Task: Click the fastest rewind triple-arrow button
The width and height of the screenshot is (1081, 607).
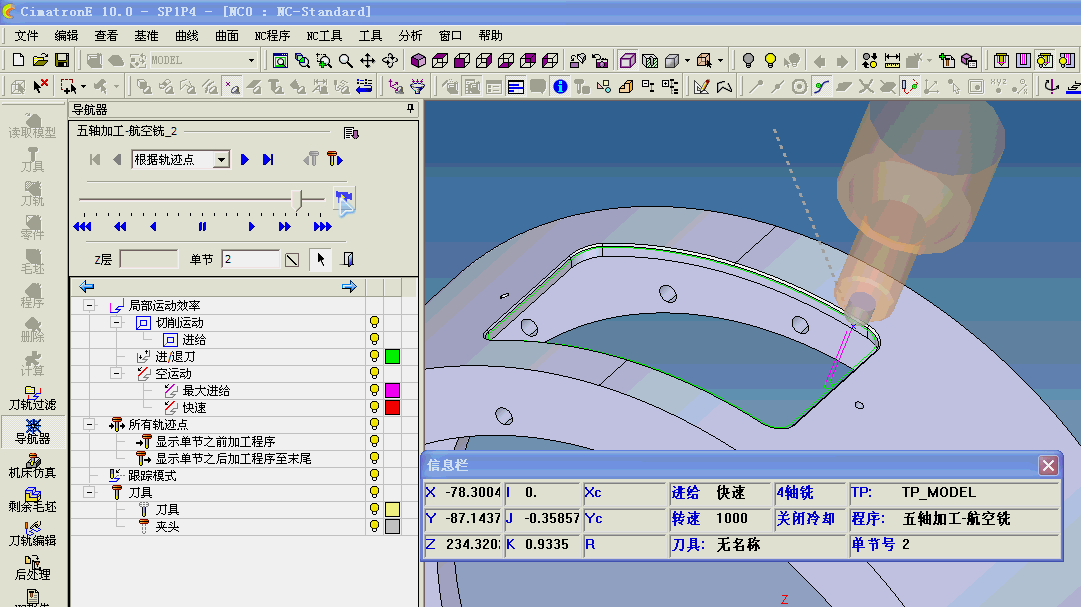Action: click(x=82, y=226)
